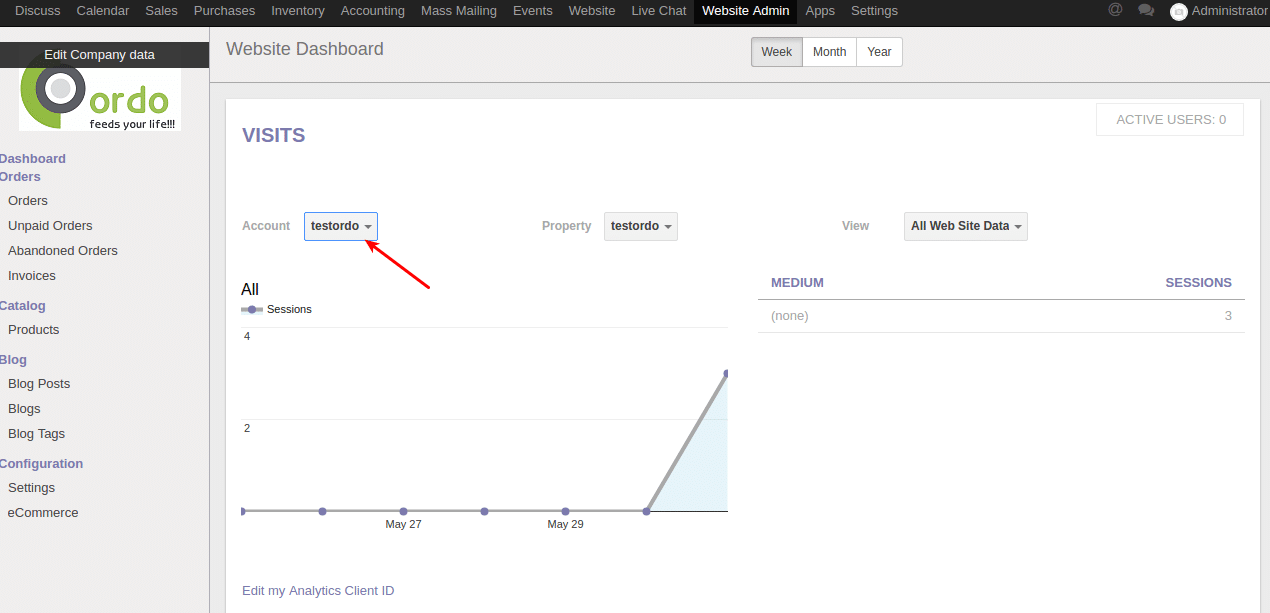The height and width of the screenshot is (613, 1270).
Task: Open Invoices in the sidebar
Action: 32,276
